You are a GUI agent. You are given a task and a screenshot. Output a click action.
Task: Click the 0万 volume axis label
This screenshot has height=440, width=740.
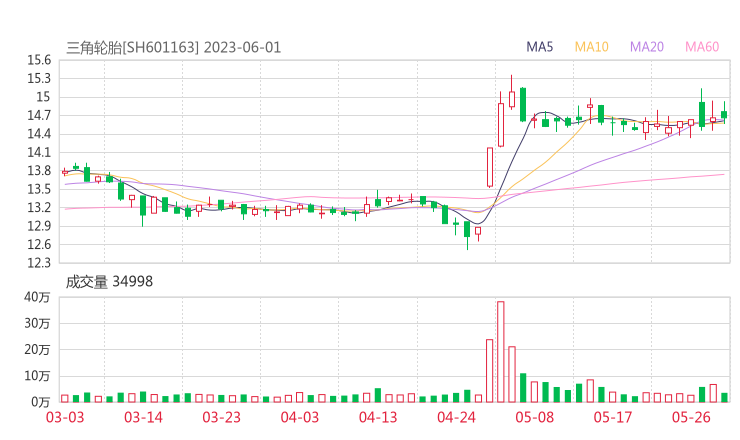tap(41, 402)
